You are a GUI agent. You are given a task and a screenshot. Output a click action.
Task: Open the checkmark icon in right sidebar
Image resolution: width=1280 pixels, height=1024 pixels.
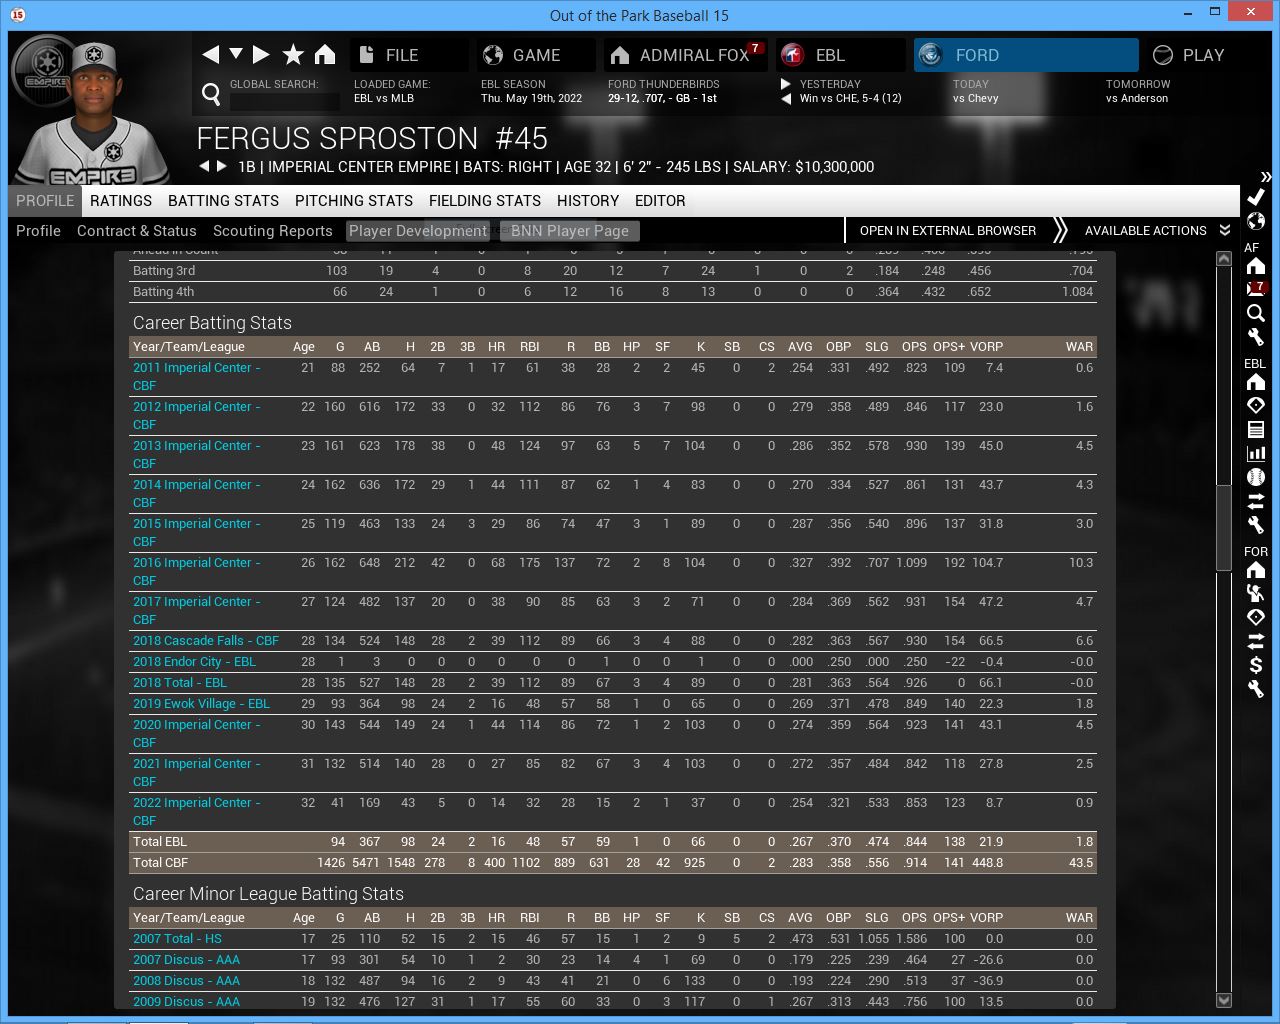tap(1256, 197)
